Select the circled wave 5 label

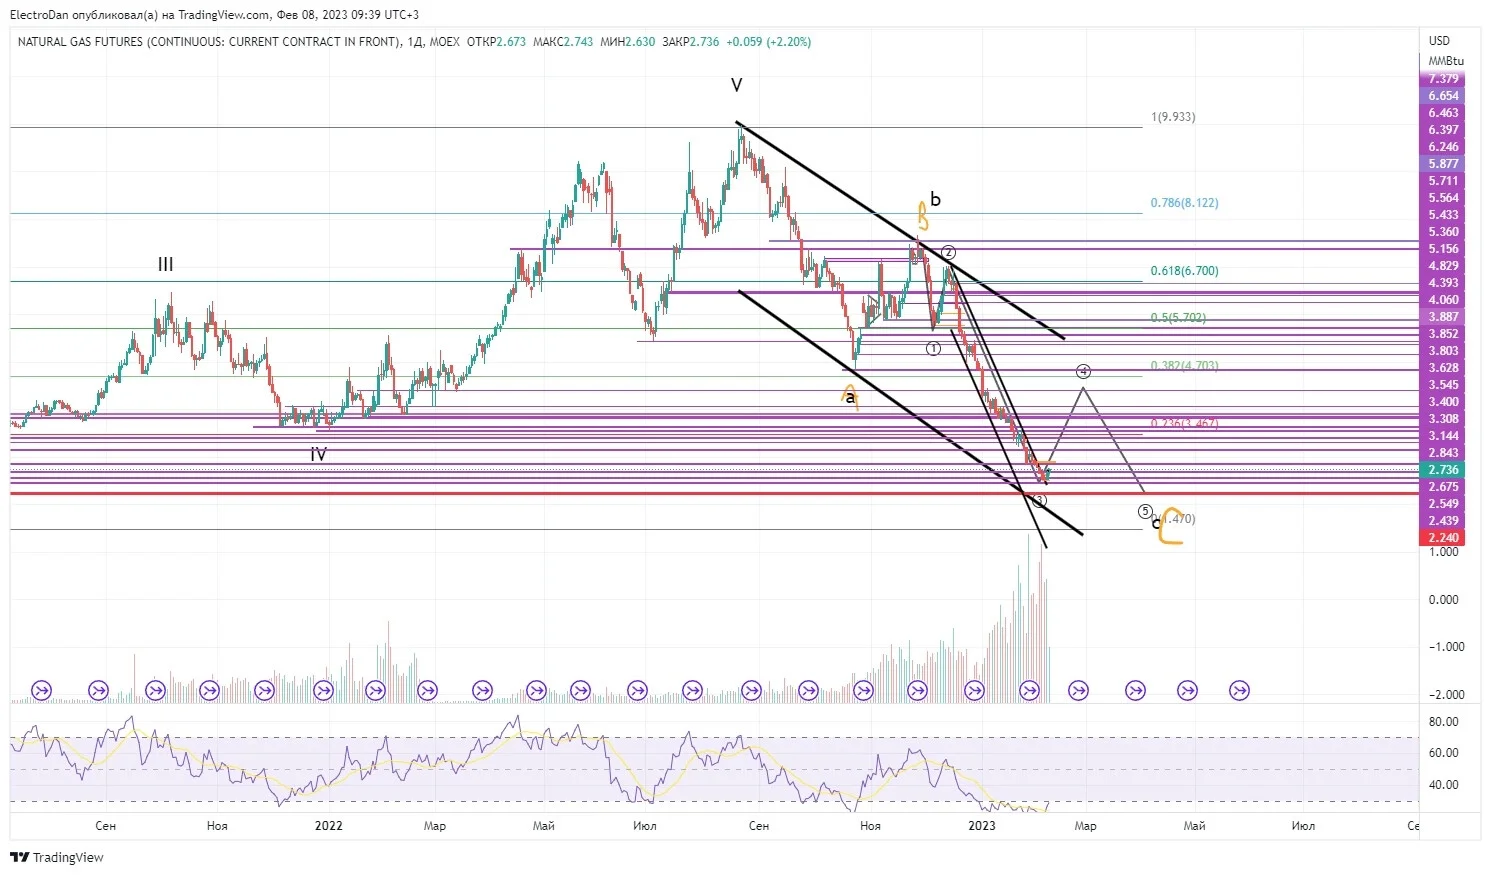point(1145,511)
